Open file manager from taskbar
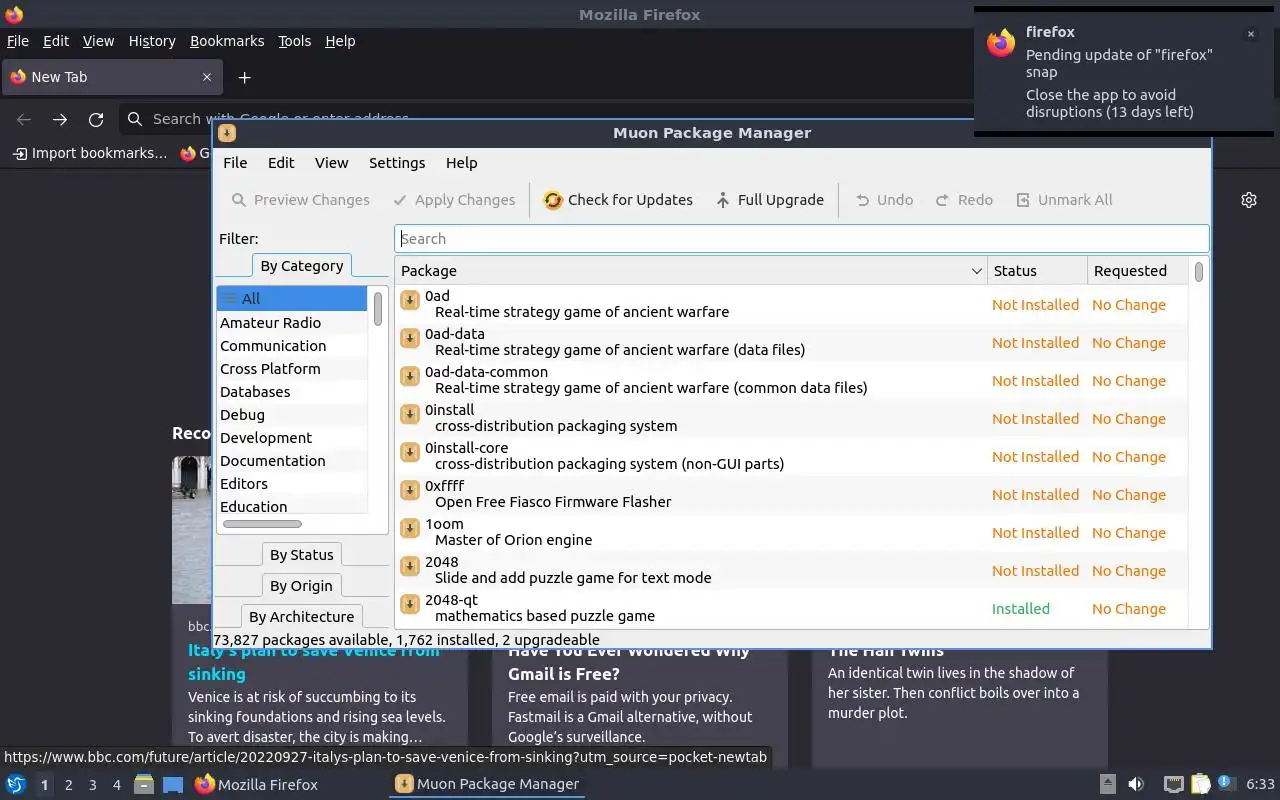 (x=144, y=784)
